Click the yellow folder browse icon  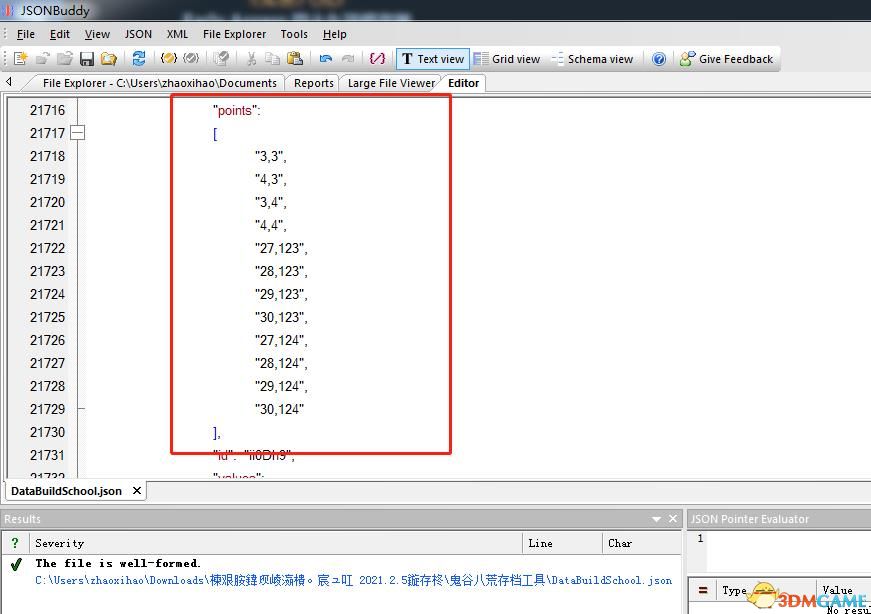[x=109, y=58]
